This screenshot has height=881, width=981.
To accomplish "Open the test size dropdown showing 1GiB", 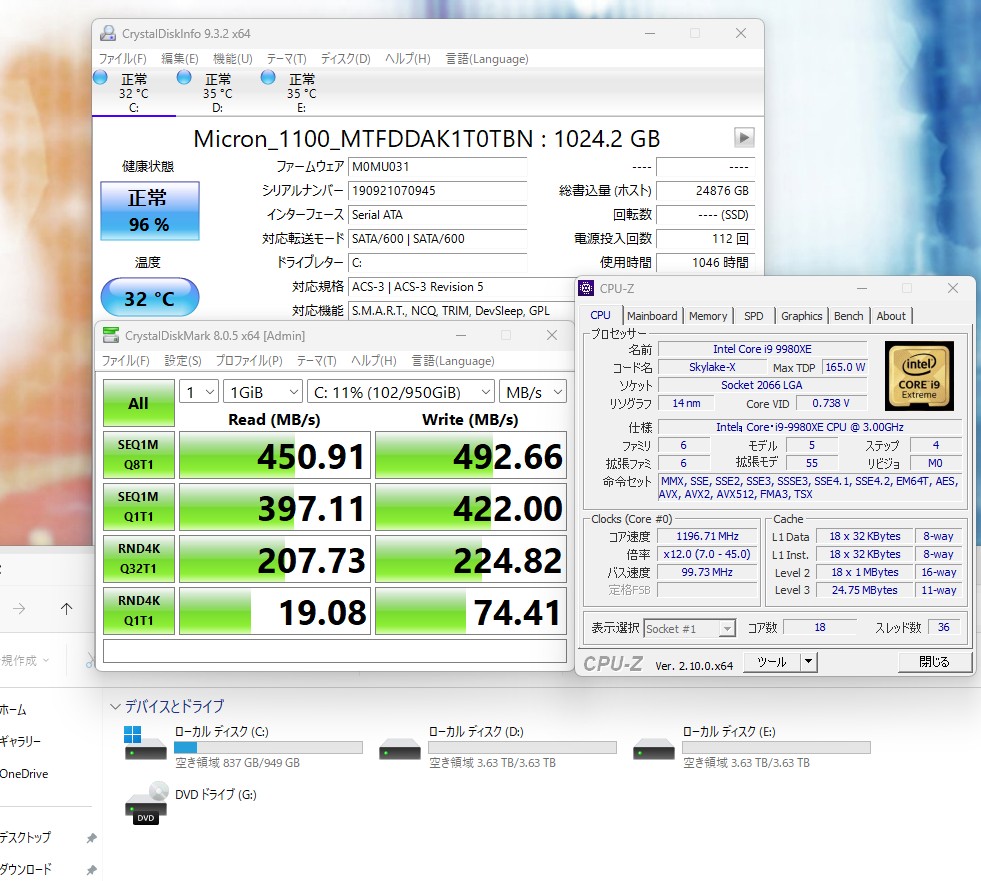I will pos(263,392).
